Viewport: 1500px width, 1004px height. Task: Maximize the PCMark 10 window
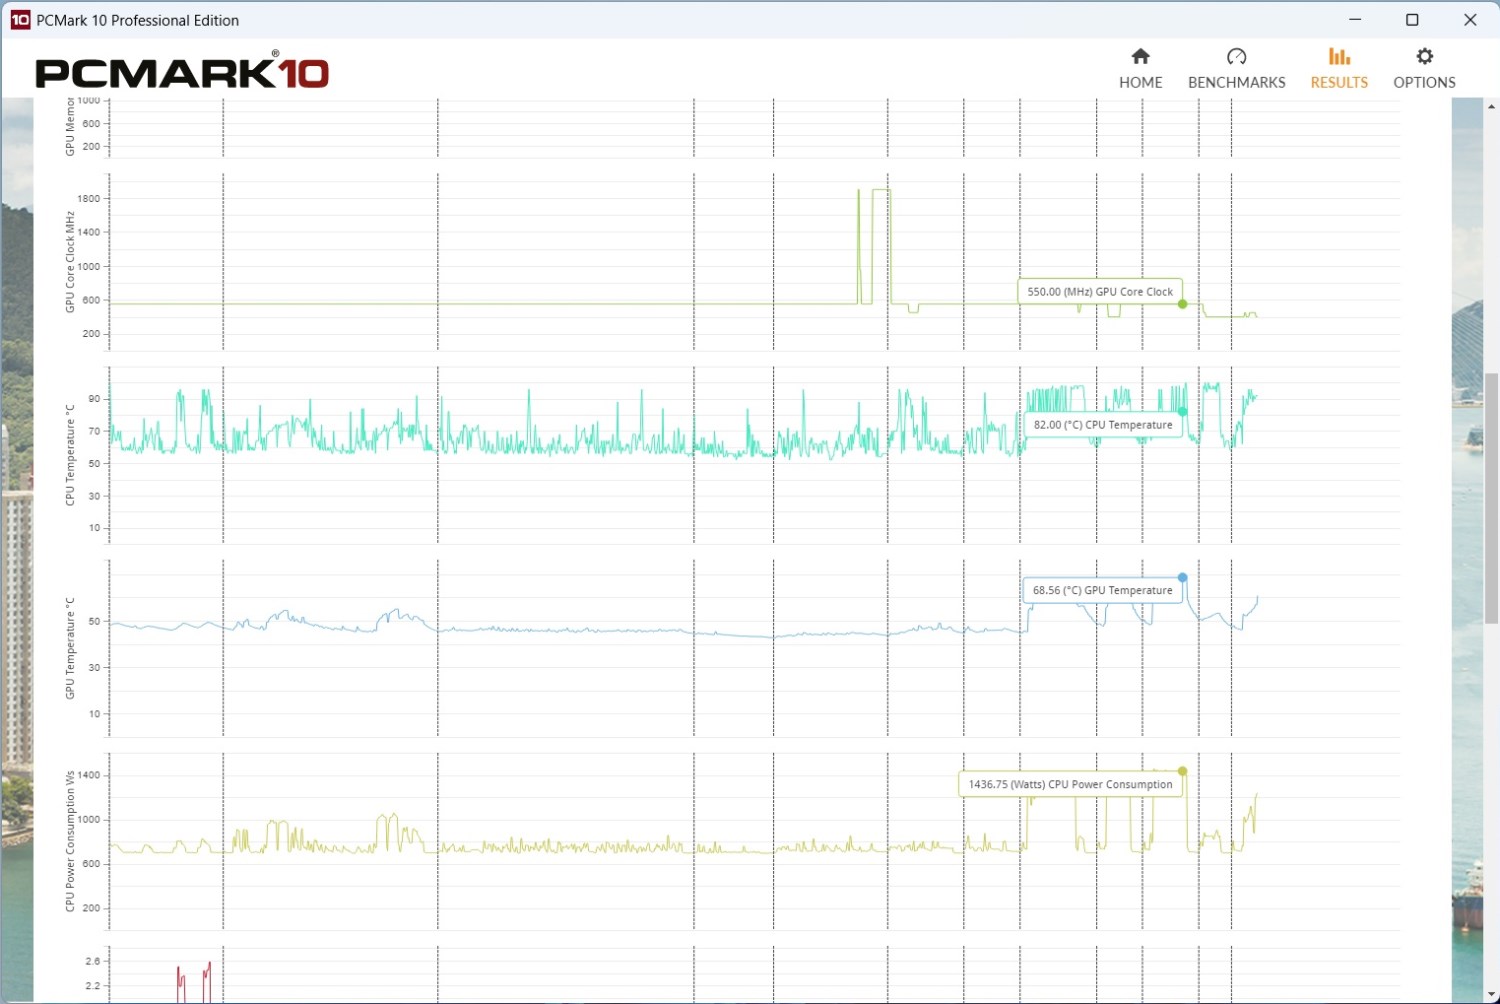tap(1412, 20)
